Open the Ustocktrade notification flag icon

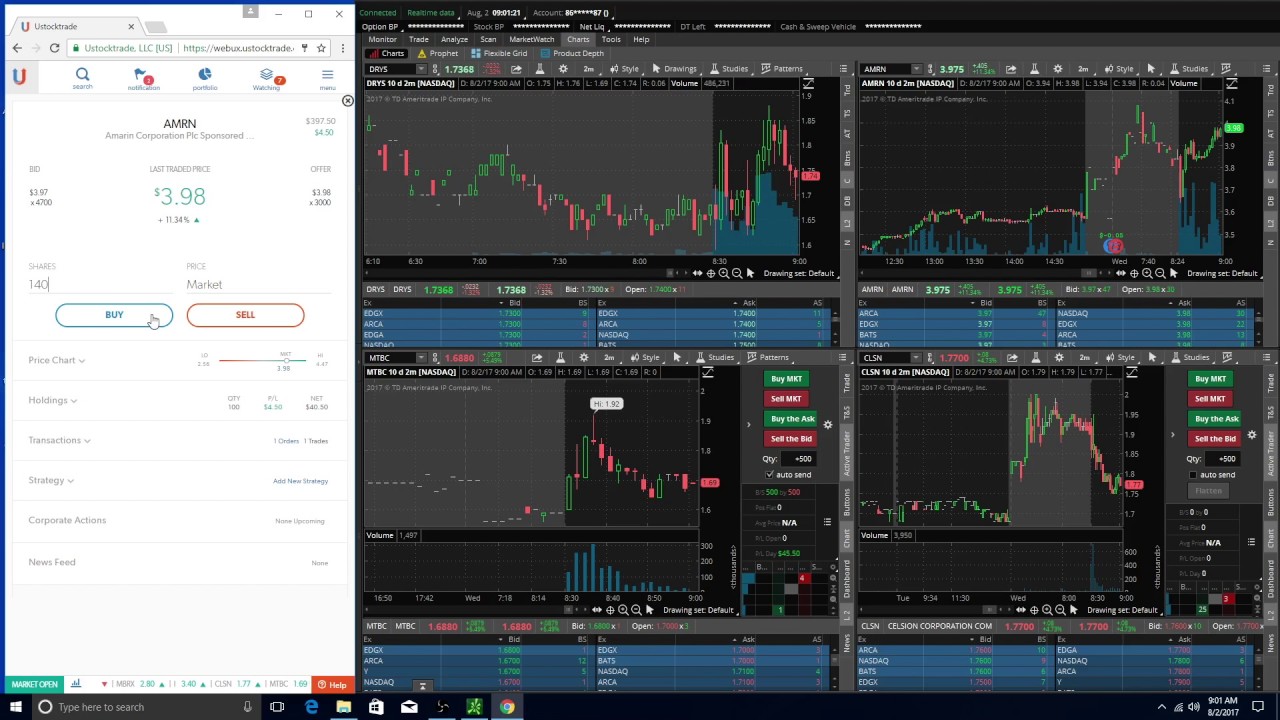point(143,76)
